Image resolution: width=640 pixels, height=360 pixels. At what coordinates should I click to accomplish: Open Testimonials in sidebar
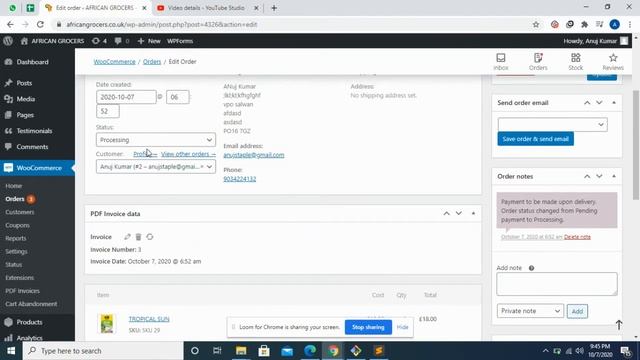34,131
